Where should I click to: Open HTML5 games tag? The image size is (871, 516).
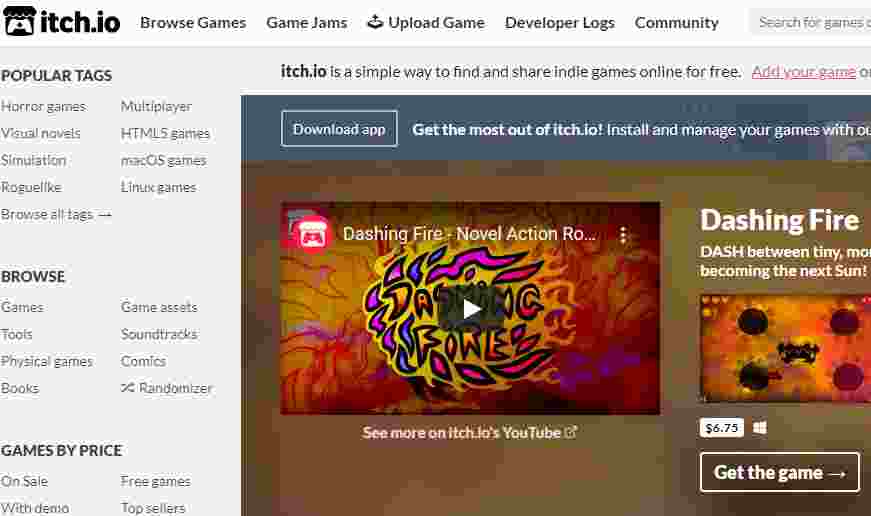click(165, 133)
